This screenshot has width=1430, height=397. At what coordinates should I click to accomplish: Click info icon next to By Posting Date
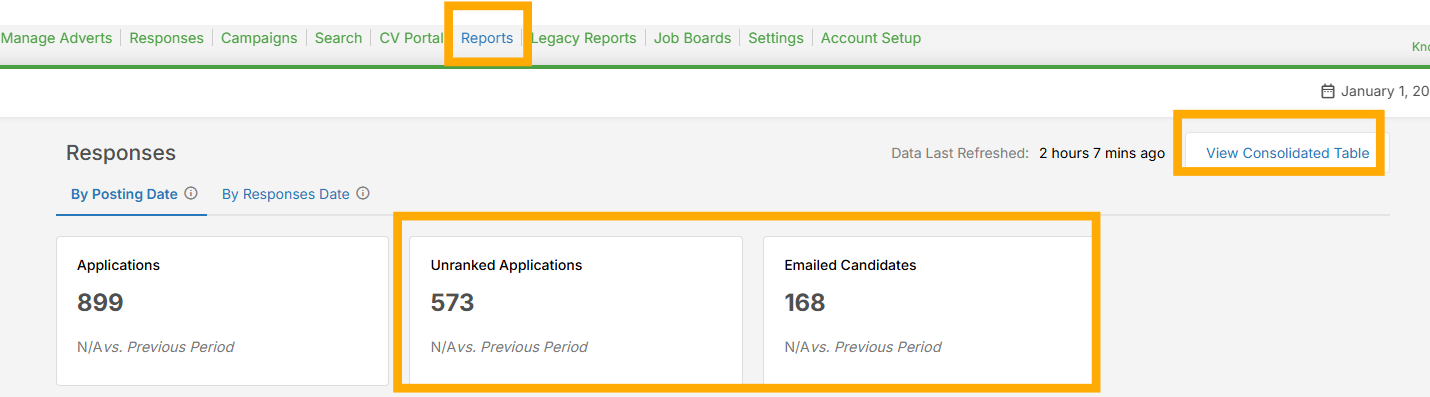coord(191,194)
